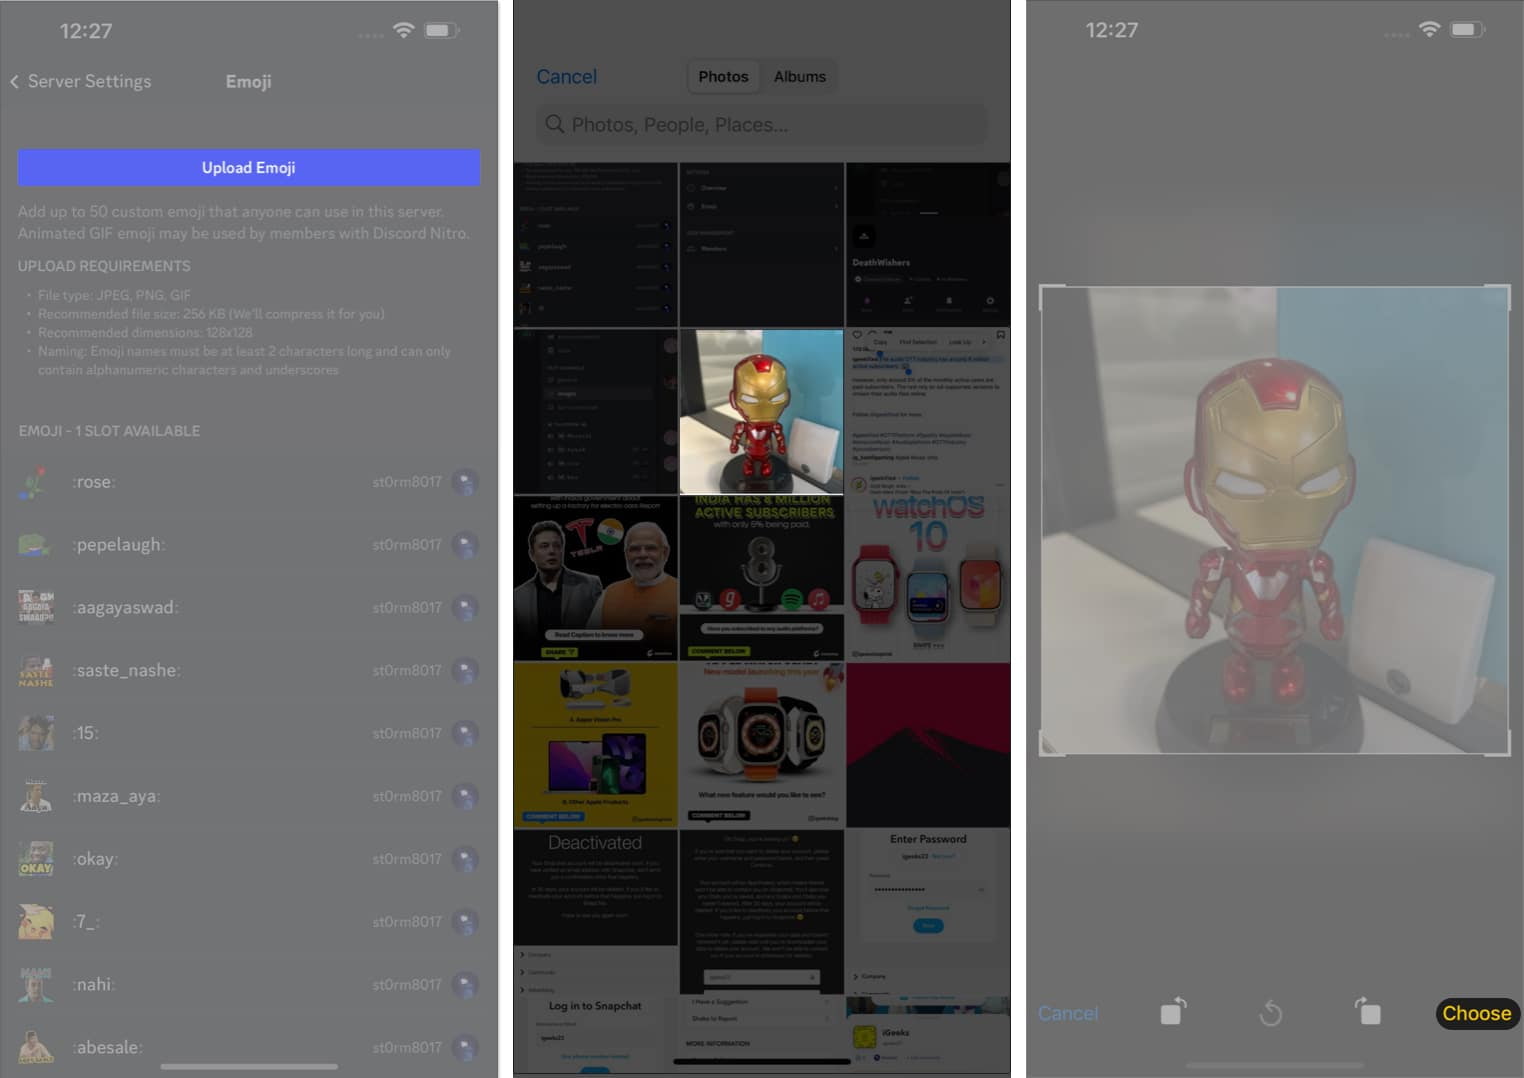Tap the battery icon on crop screen
The height and width of the screenshot is (1078, 1524).
click(x=1467, y=30)
